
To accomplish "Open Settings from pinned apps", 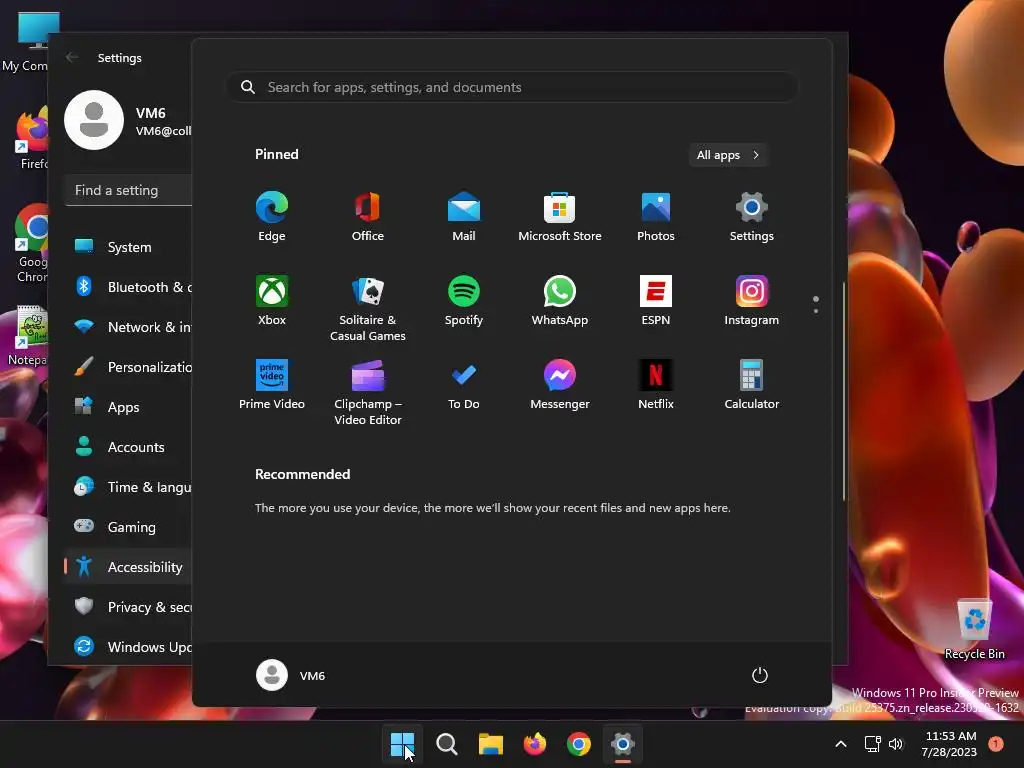I will click(x=752, y=217).
